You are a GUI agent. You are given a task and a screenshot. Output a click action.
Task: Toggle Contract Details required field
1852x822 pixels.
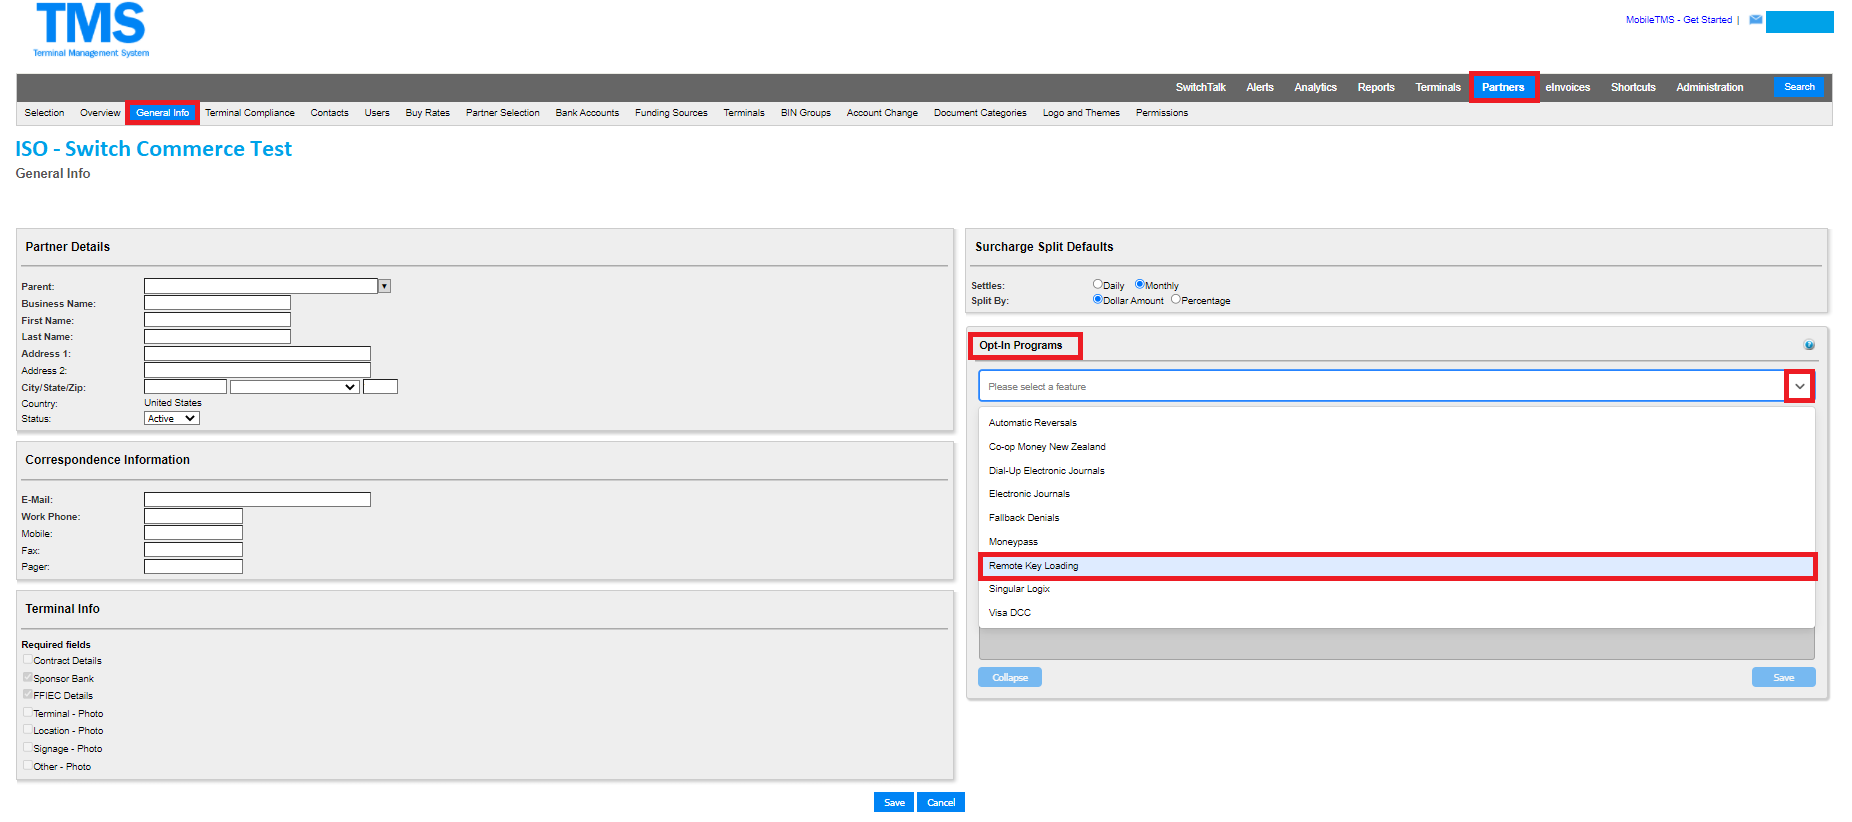click(x=28, y=660)
